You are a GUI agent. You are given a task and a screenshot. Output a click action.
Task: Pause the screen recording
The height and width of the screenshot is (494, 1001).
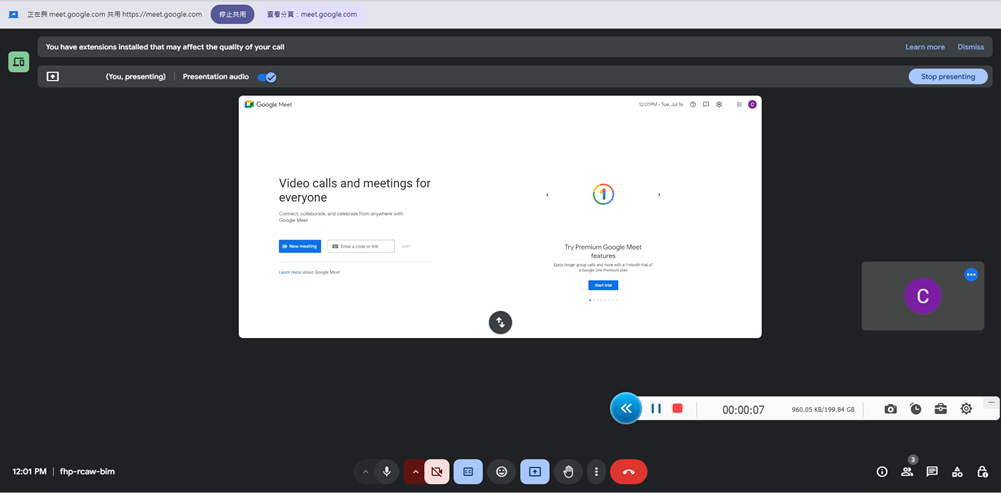point(656,408)
